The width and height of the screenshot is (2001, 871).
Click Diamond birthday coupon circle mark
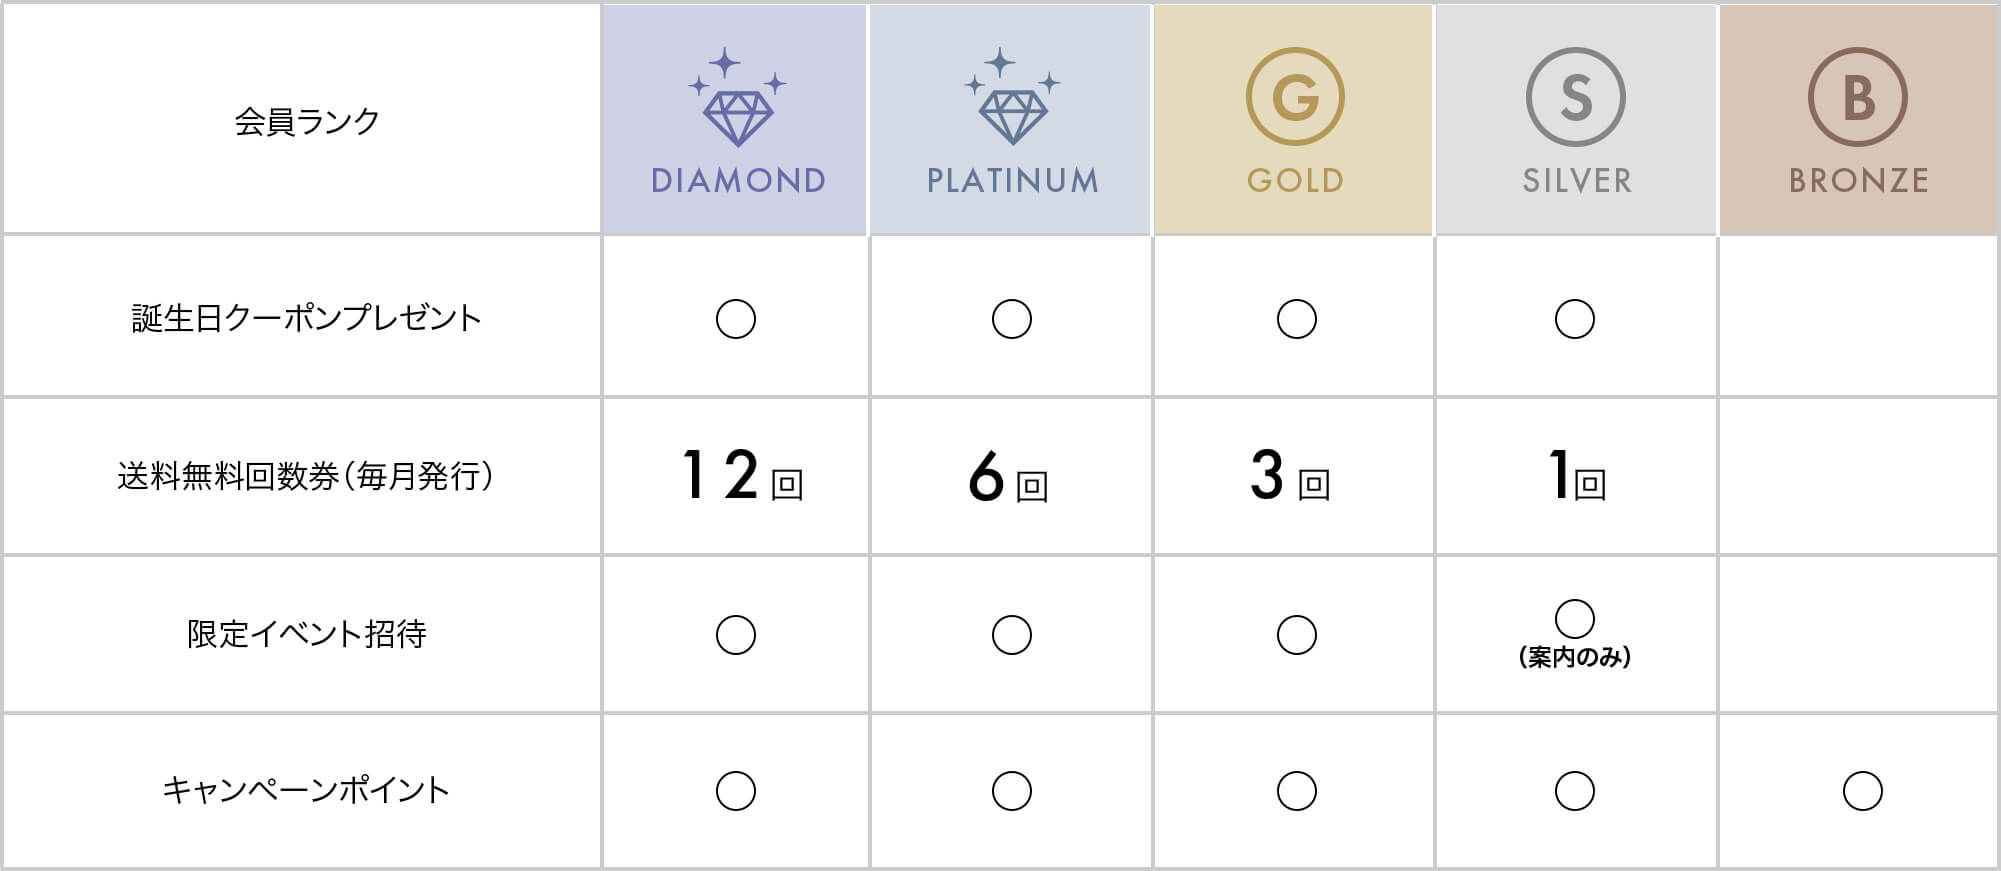[736, 319]
